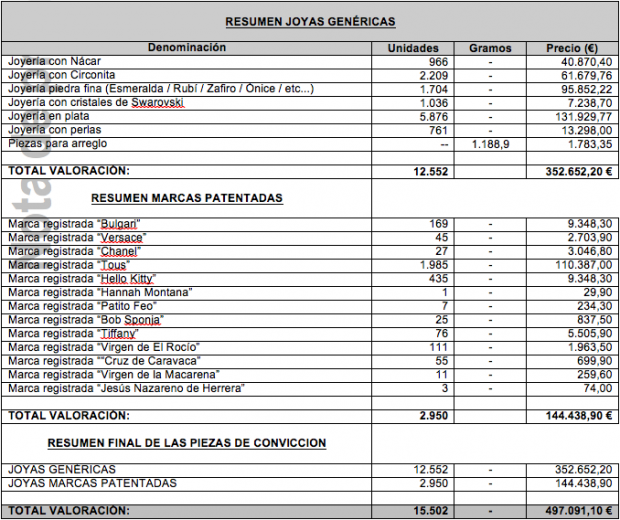Click grand total price 497.091,10 €

coord(579,511)
